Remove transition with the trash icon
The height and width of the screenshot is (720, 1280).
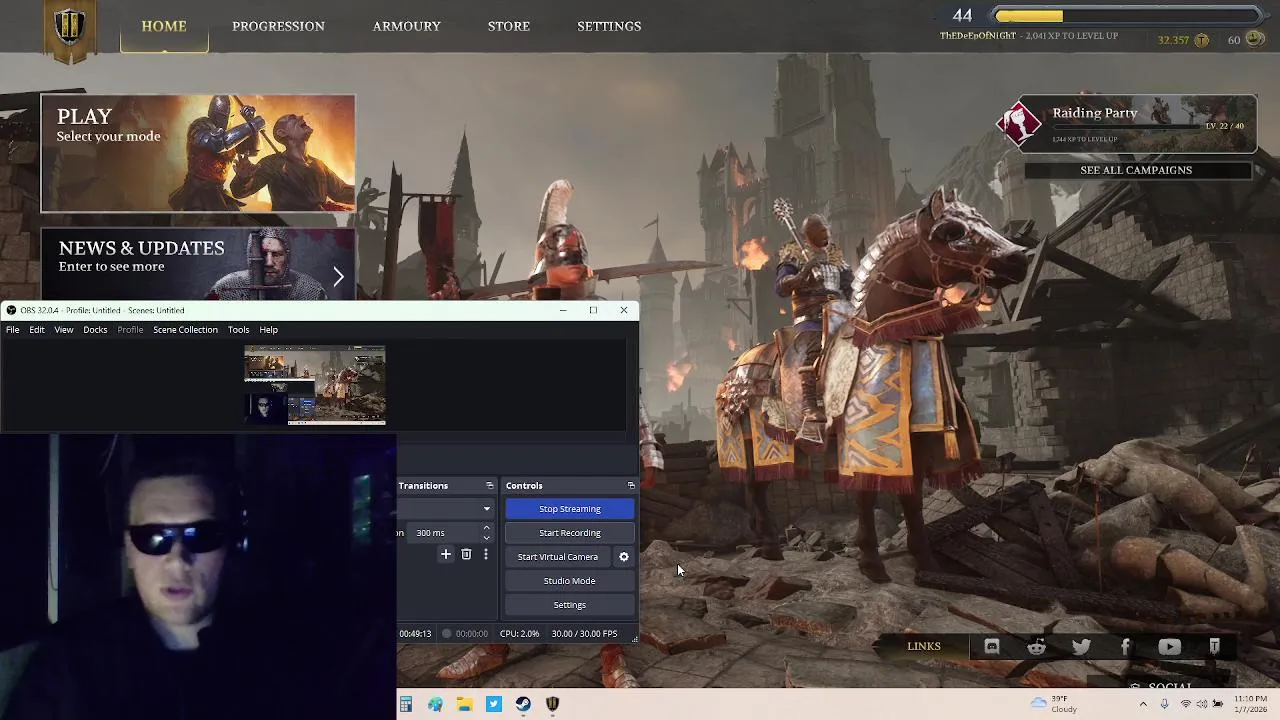click(x=466, y=554)
